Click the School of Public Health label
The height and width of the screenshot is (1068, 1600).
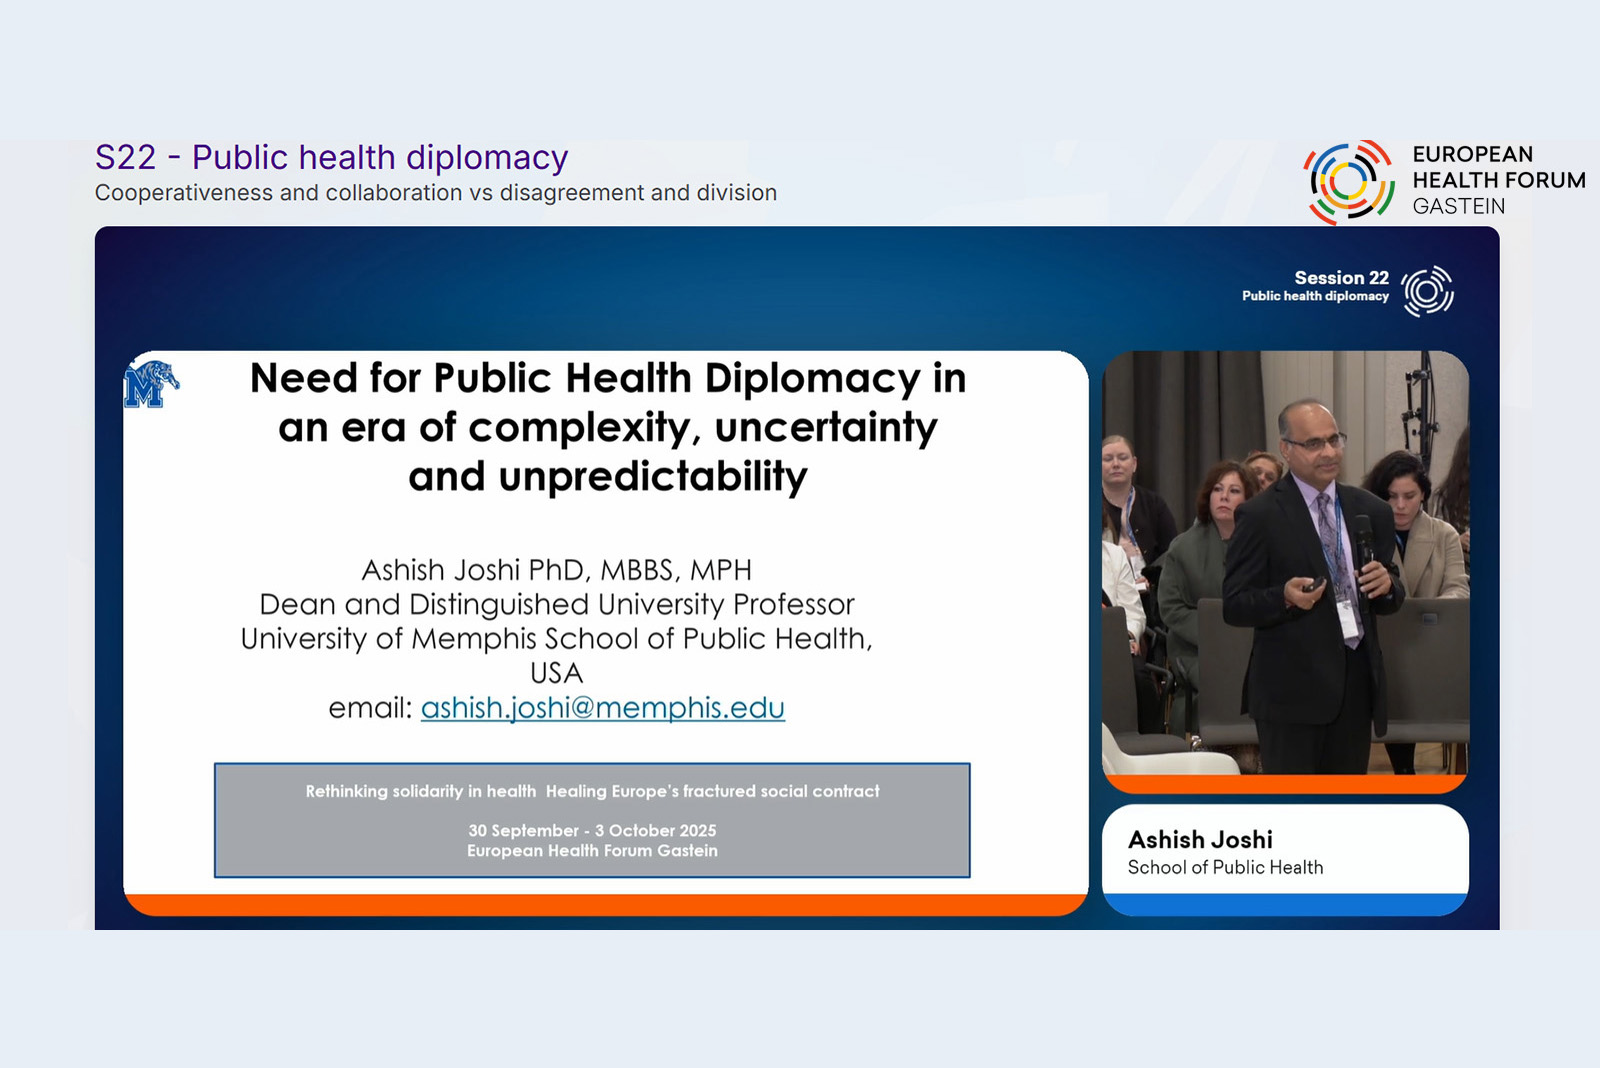(1224, 867)
